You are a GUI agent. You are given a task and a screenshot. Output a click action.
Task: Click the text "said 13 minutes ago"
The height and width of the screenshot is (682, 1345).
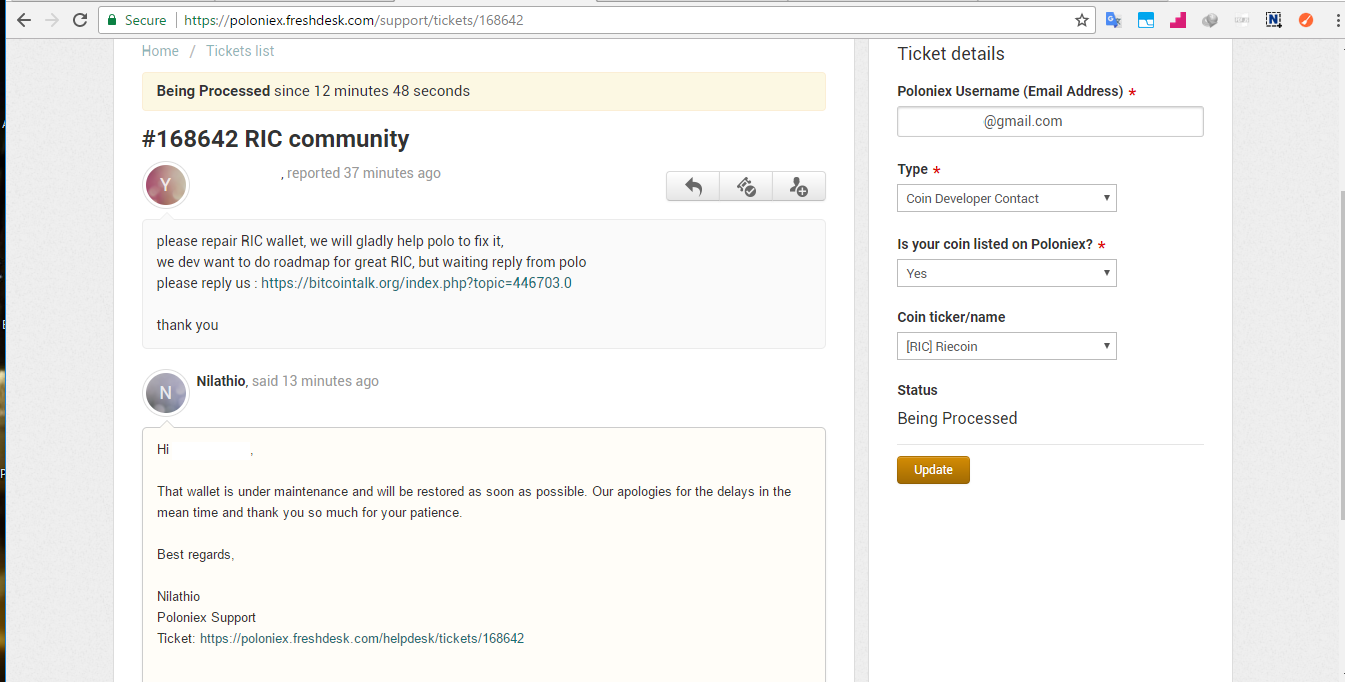pyautogui.click(x=315, y=381)
